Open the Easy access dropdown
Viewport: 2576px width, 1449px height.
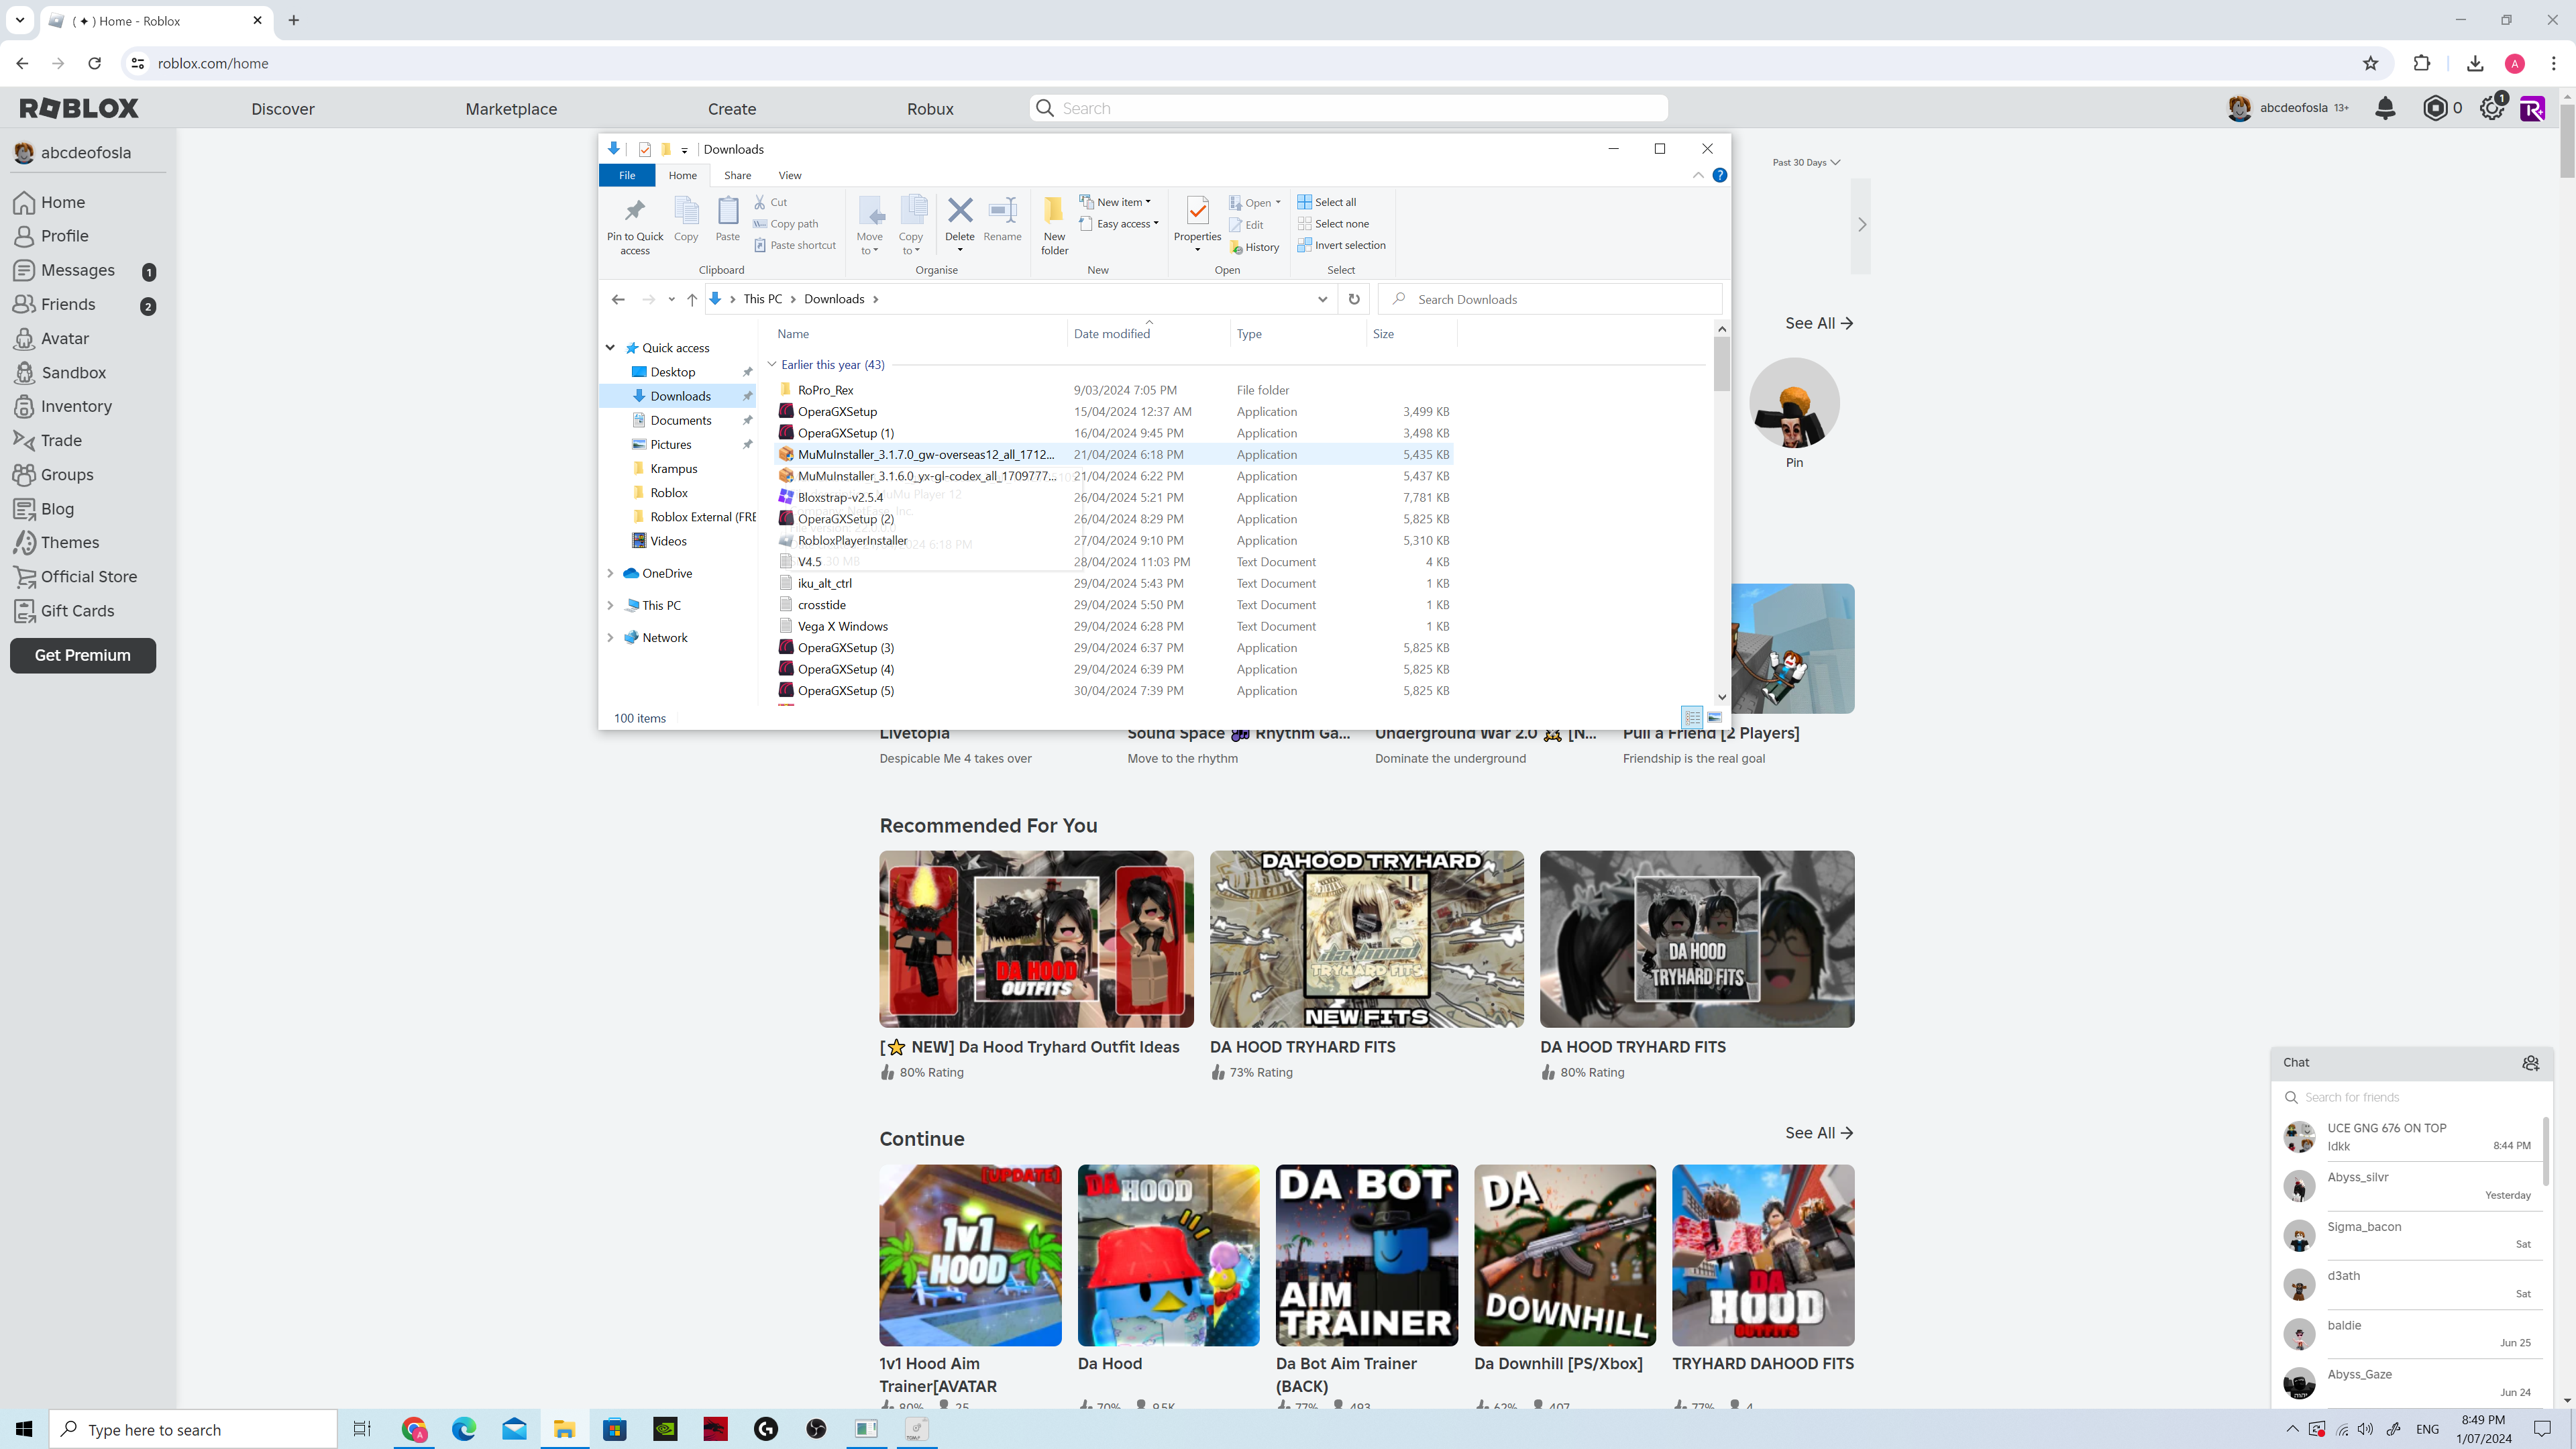click(1119, 224)
